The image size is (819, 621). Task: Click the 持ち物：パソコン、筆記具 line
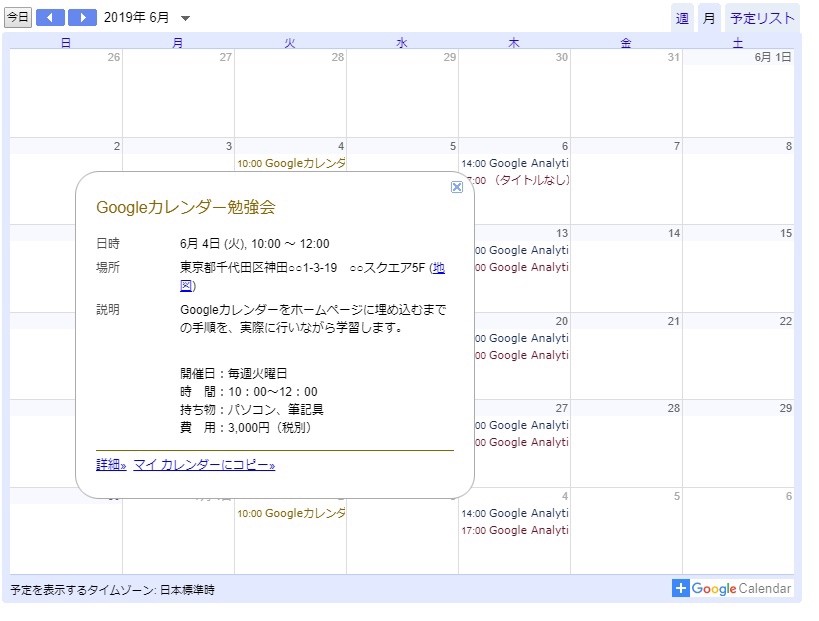[252, 409]
